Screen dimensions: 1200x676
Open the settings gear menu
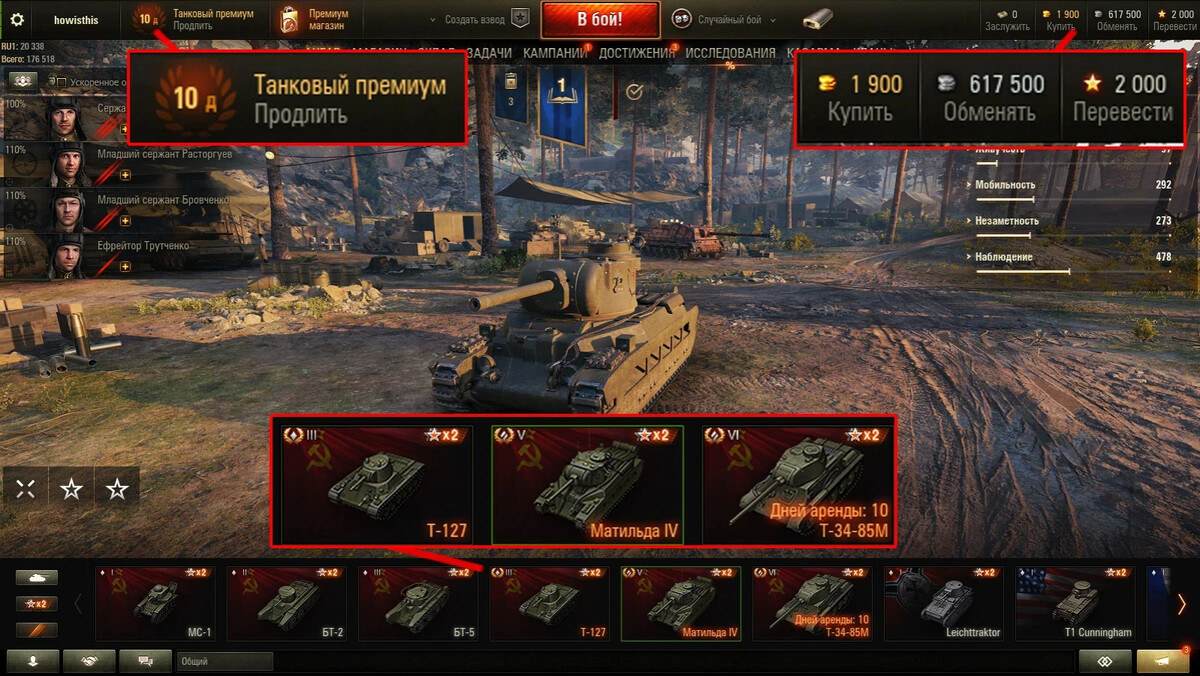tap(16, 19)
